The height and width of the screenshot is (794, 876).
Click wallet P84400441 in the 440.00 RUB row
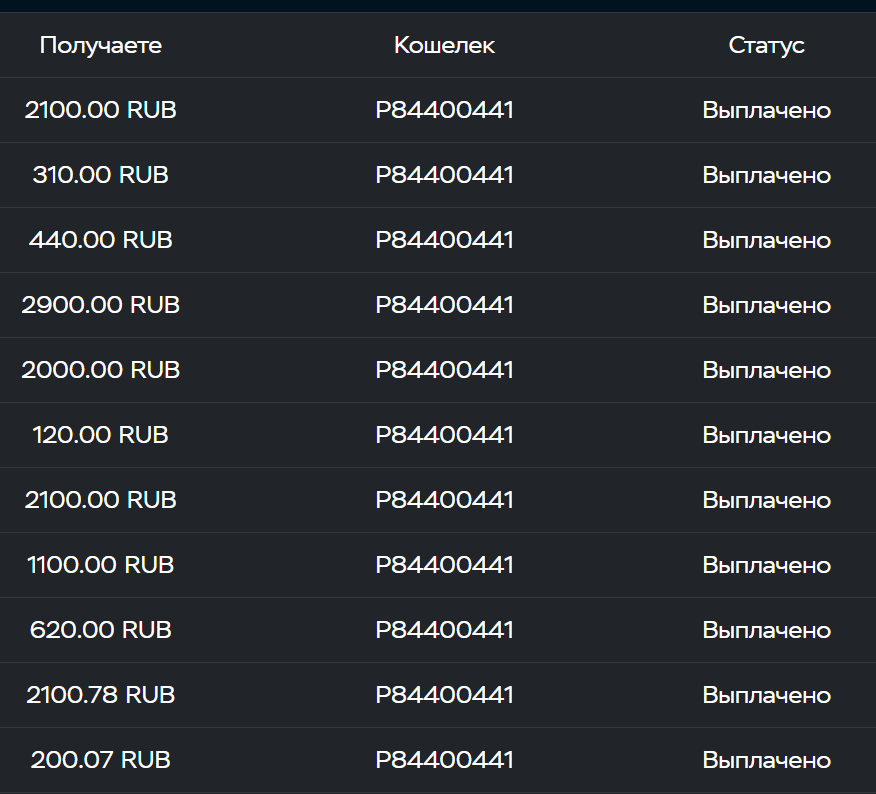pyautogui.click(x=444, y=240)
